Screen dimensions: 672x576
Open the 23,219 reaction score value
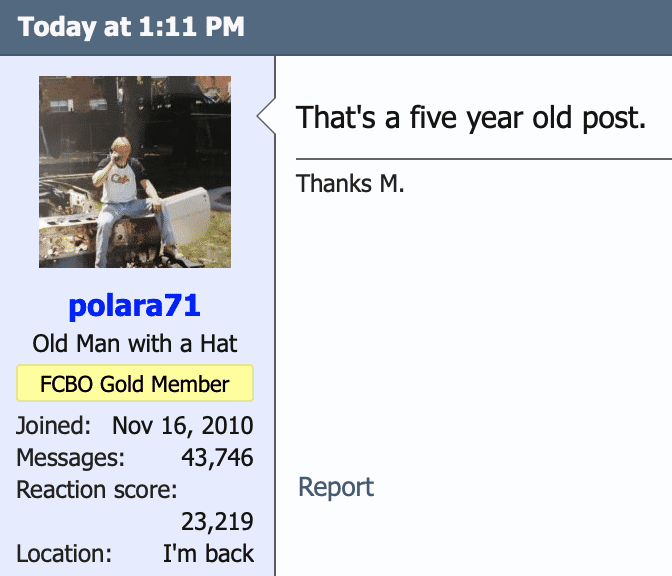coord(216,521)
